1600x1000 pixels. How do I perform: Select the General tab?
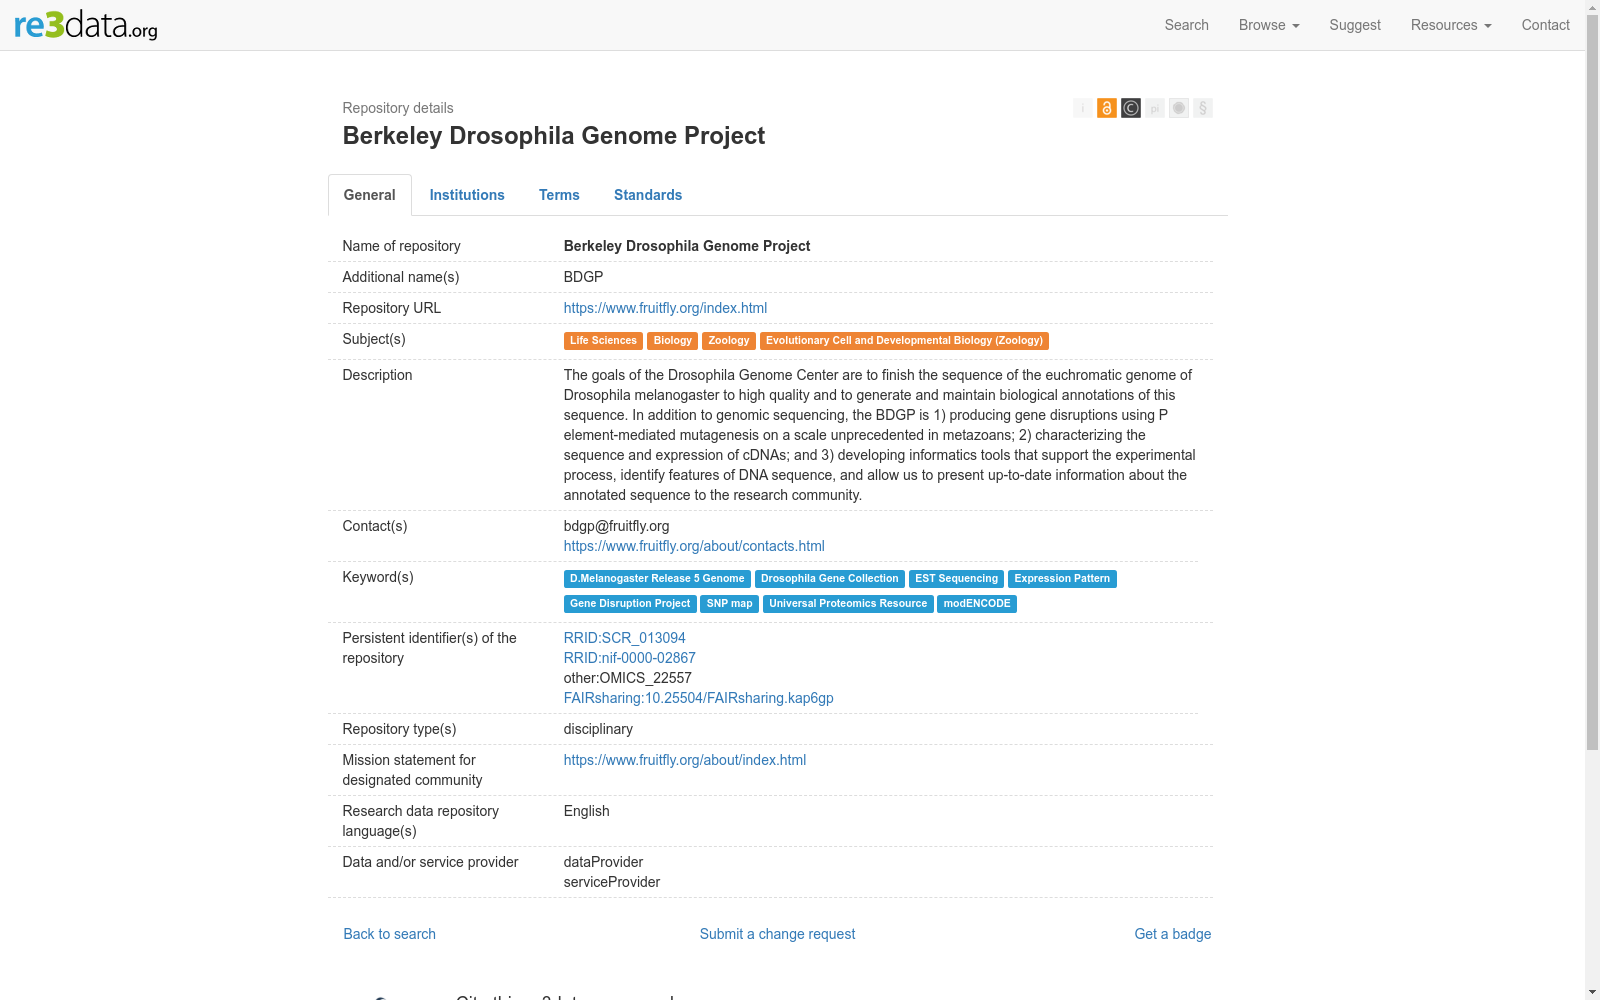pos(370,195)
